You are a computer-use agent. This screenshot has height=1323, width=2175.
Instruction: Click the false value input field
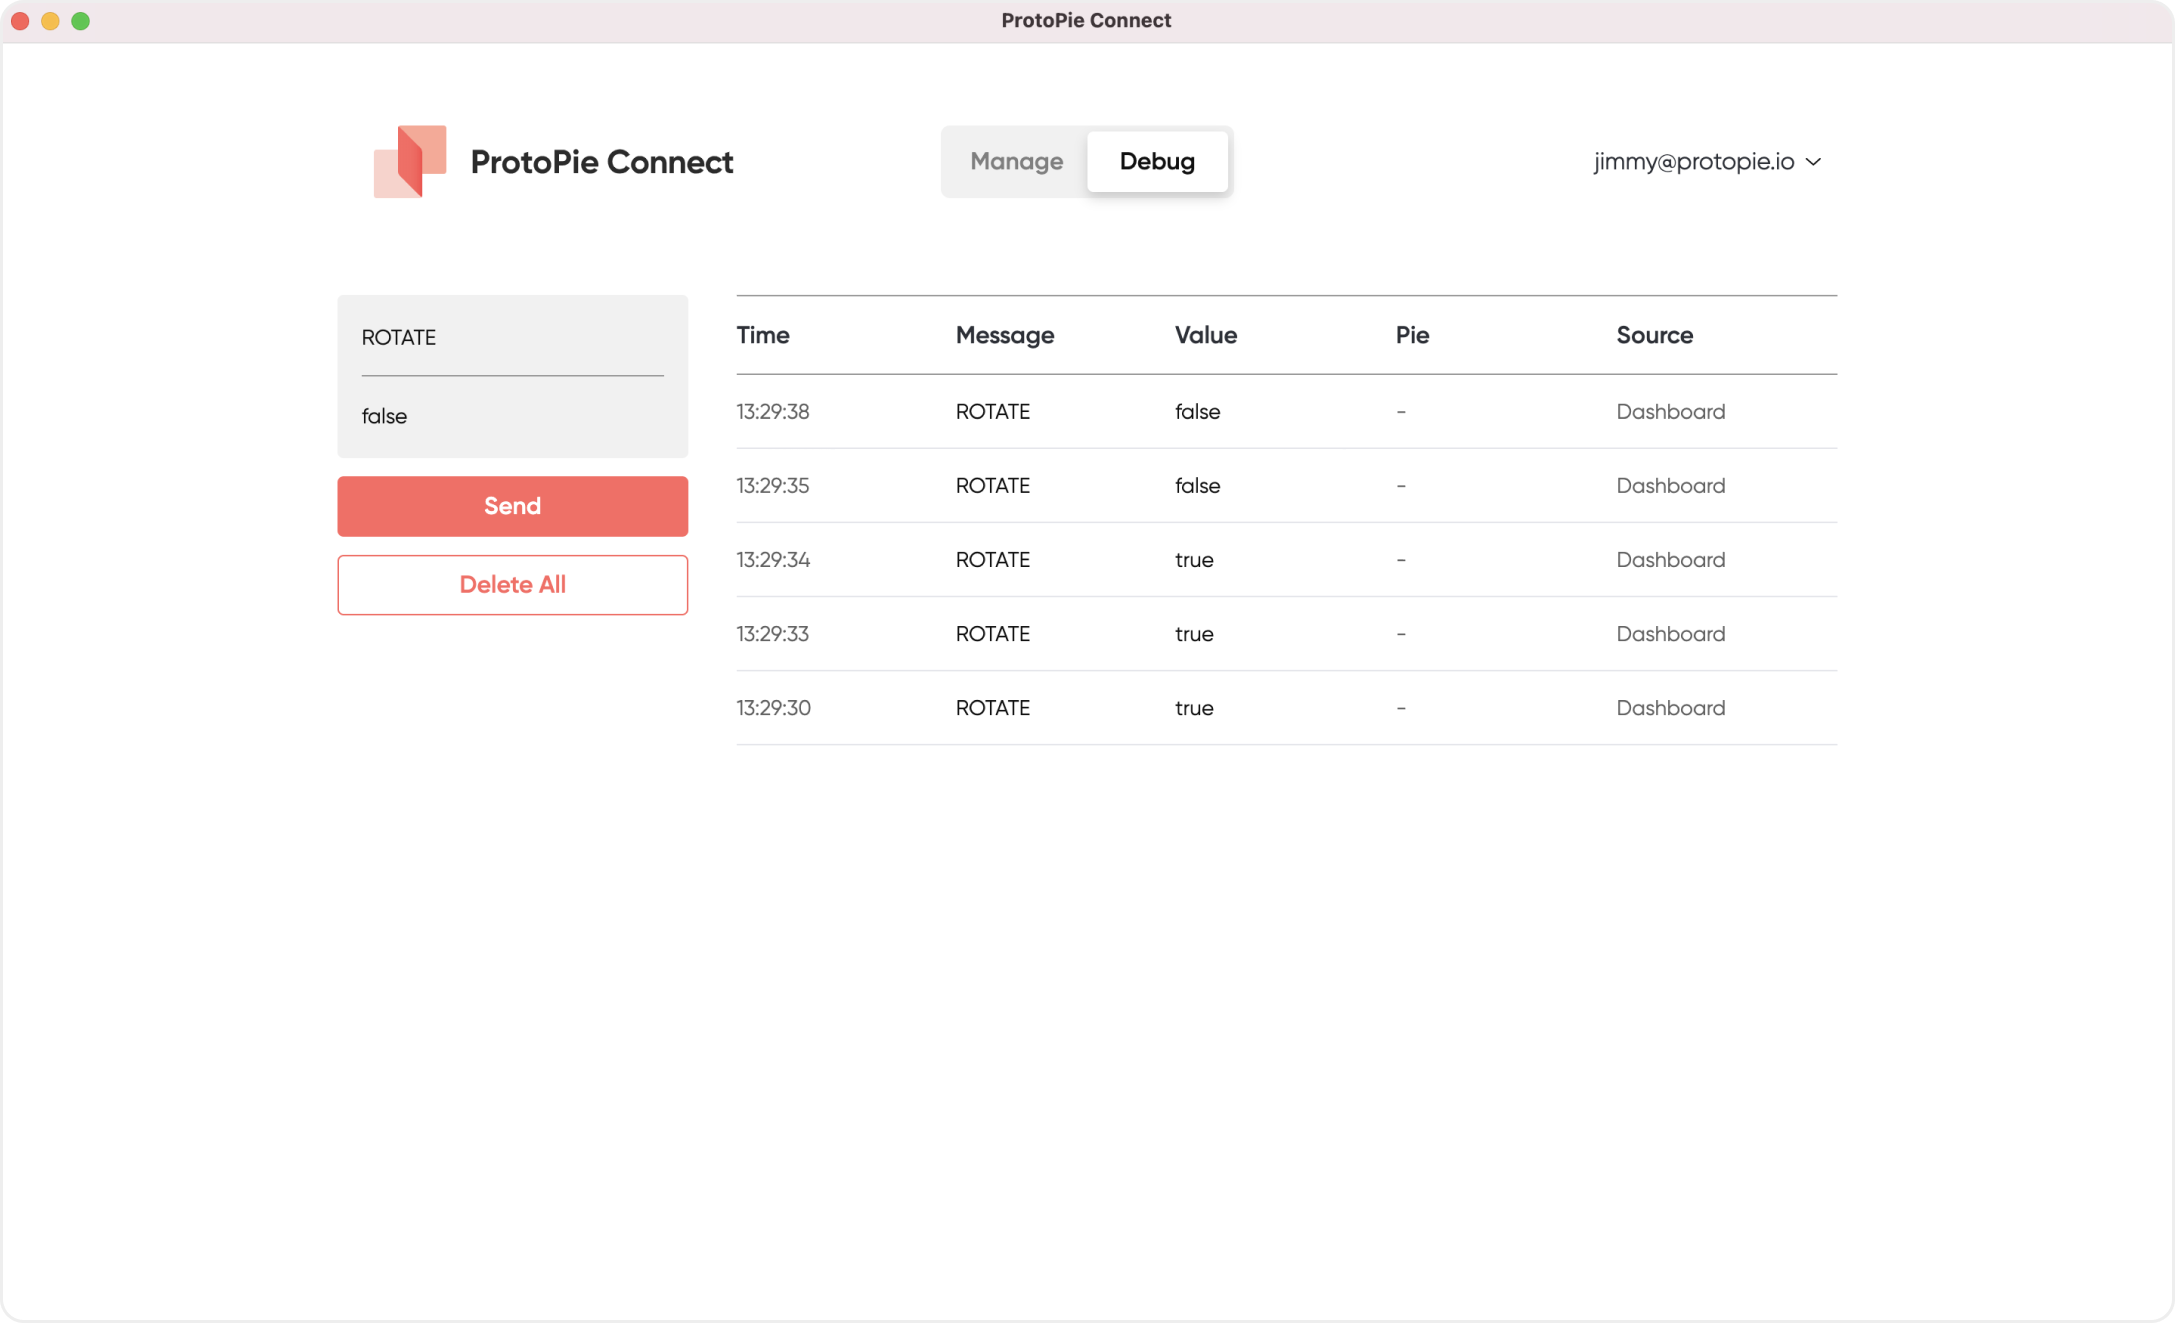point(512,416)
